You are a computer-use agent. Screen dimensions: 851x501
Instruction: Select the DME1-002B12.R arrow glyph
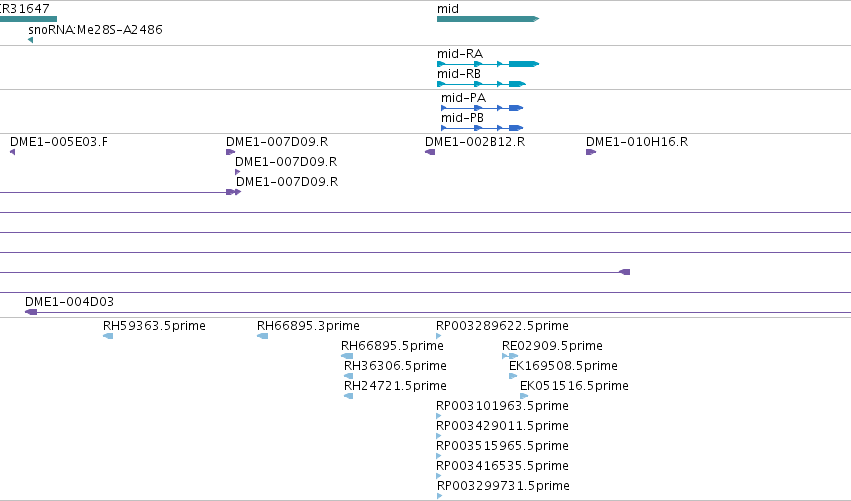tap(430, 152)
